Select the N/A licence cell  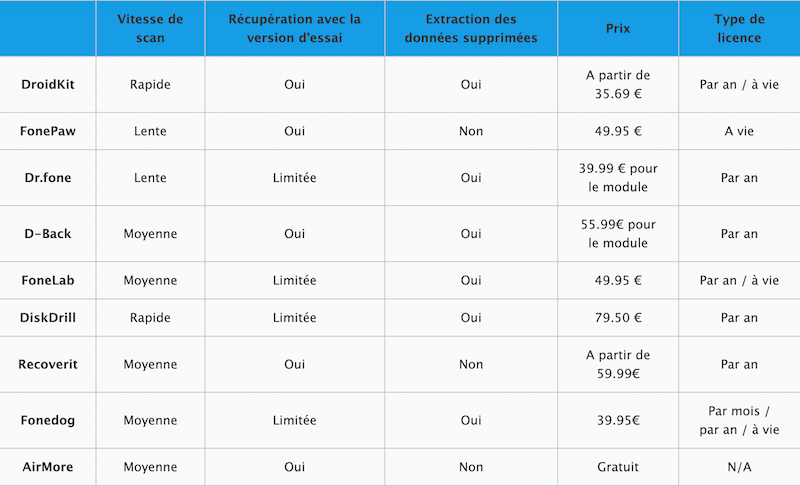pos(739,467)
